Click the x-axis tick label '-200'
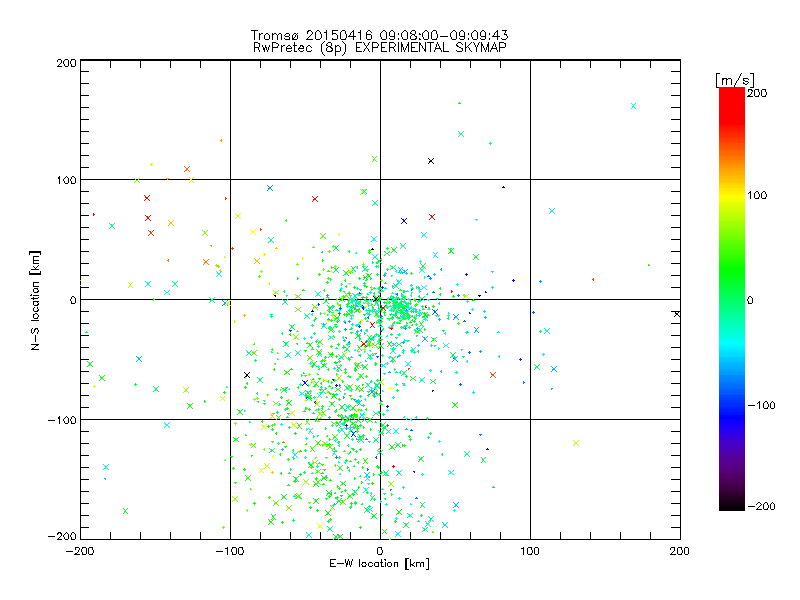The width and height of the screenshot is (800, 600). point(80,551)
